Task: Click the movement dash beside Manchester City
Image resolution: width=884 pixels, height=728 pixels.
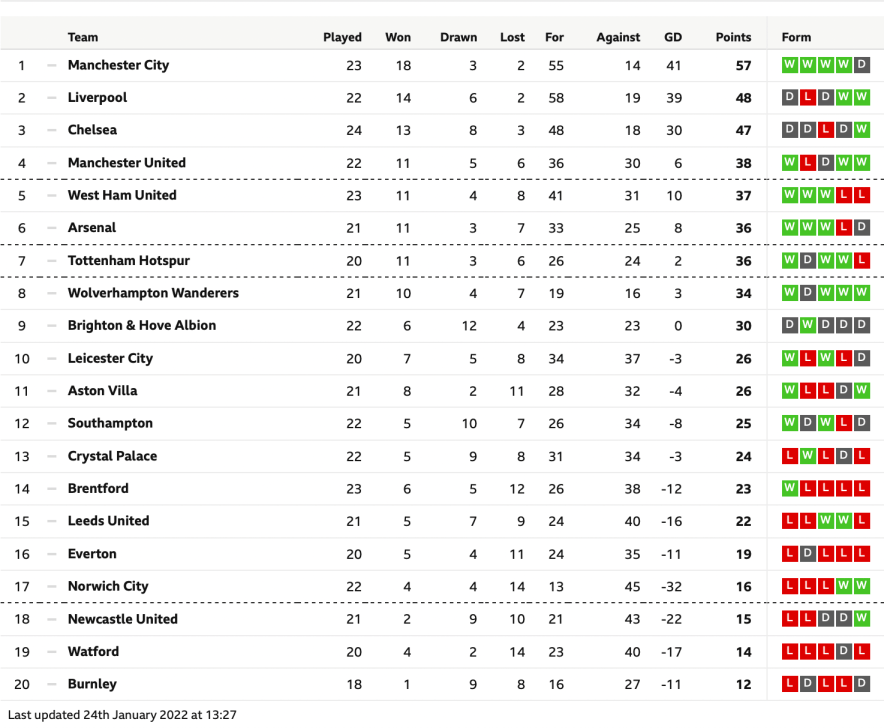Action: tap(51, 65)
